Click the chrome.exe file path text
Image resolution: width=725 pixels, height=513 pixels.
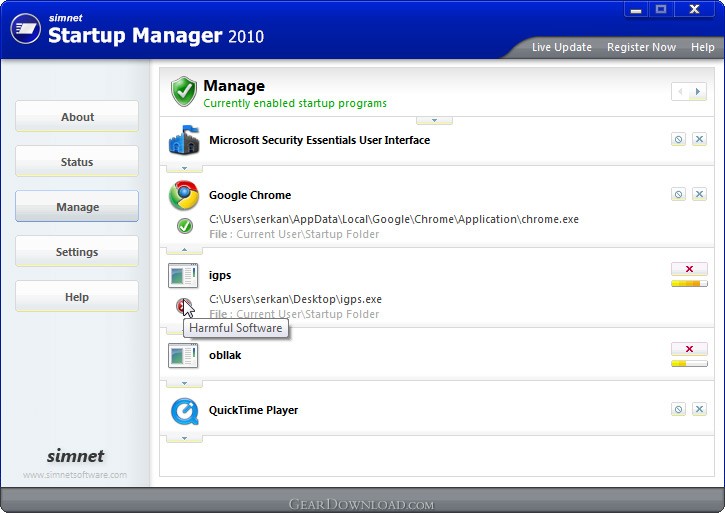coord(394,219)
